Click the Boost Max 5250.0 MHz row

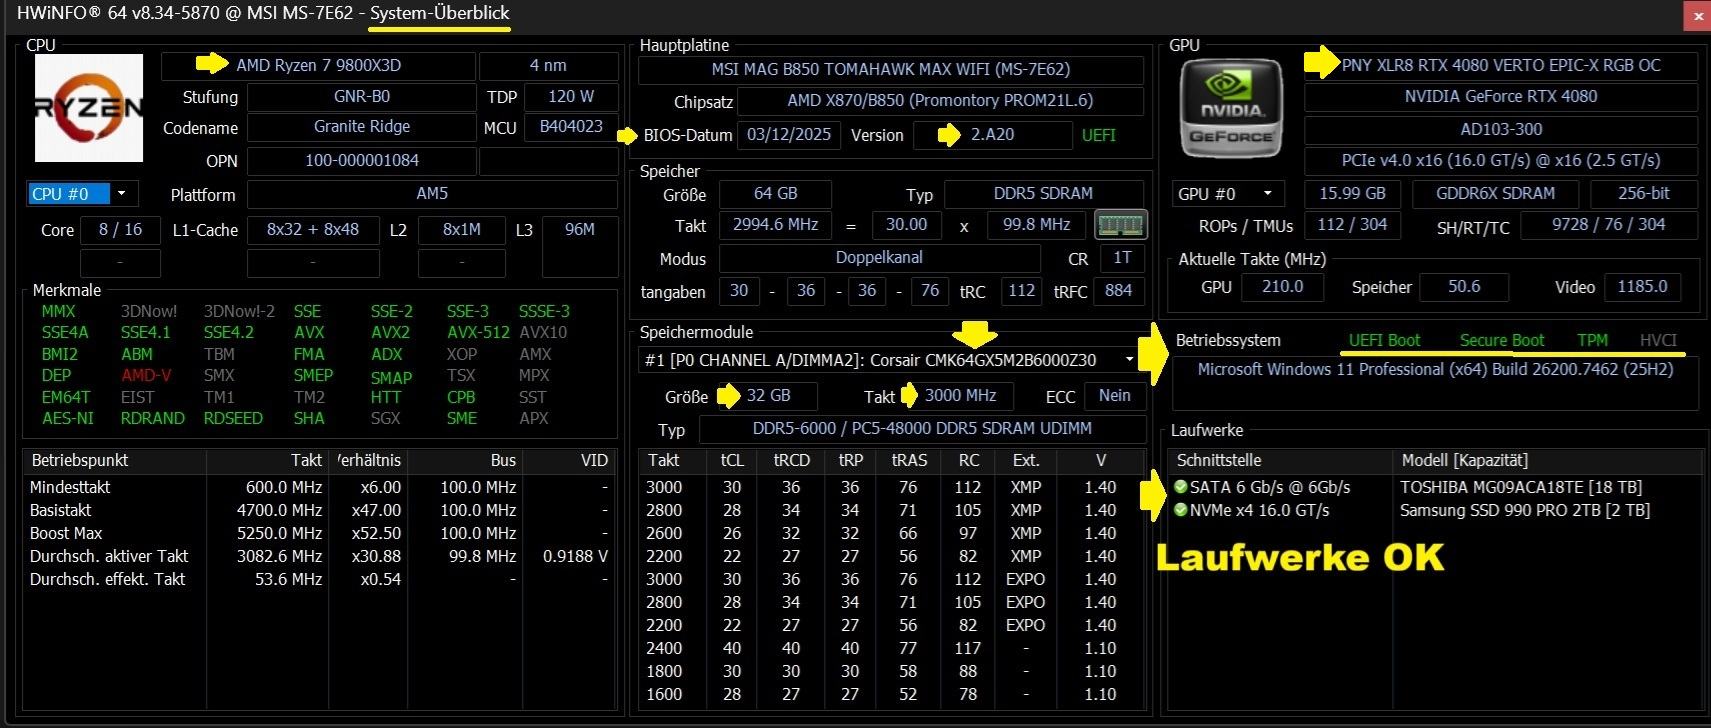(x=318, y=533)
